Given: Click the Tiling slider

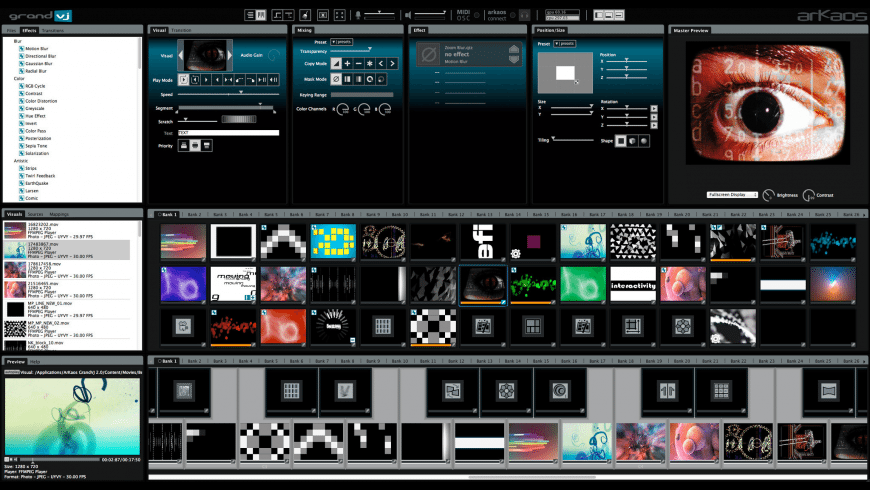Looking at the screenshot, I should (x=573, y=140).
